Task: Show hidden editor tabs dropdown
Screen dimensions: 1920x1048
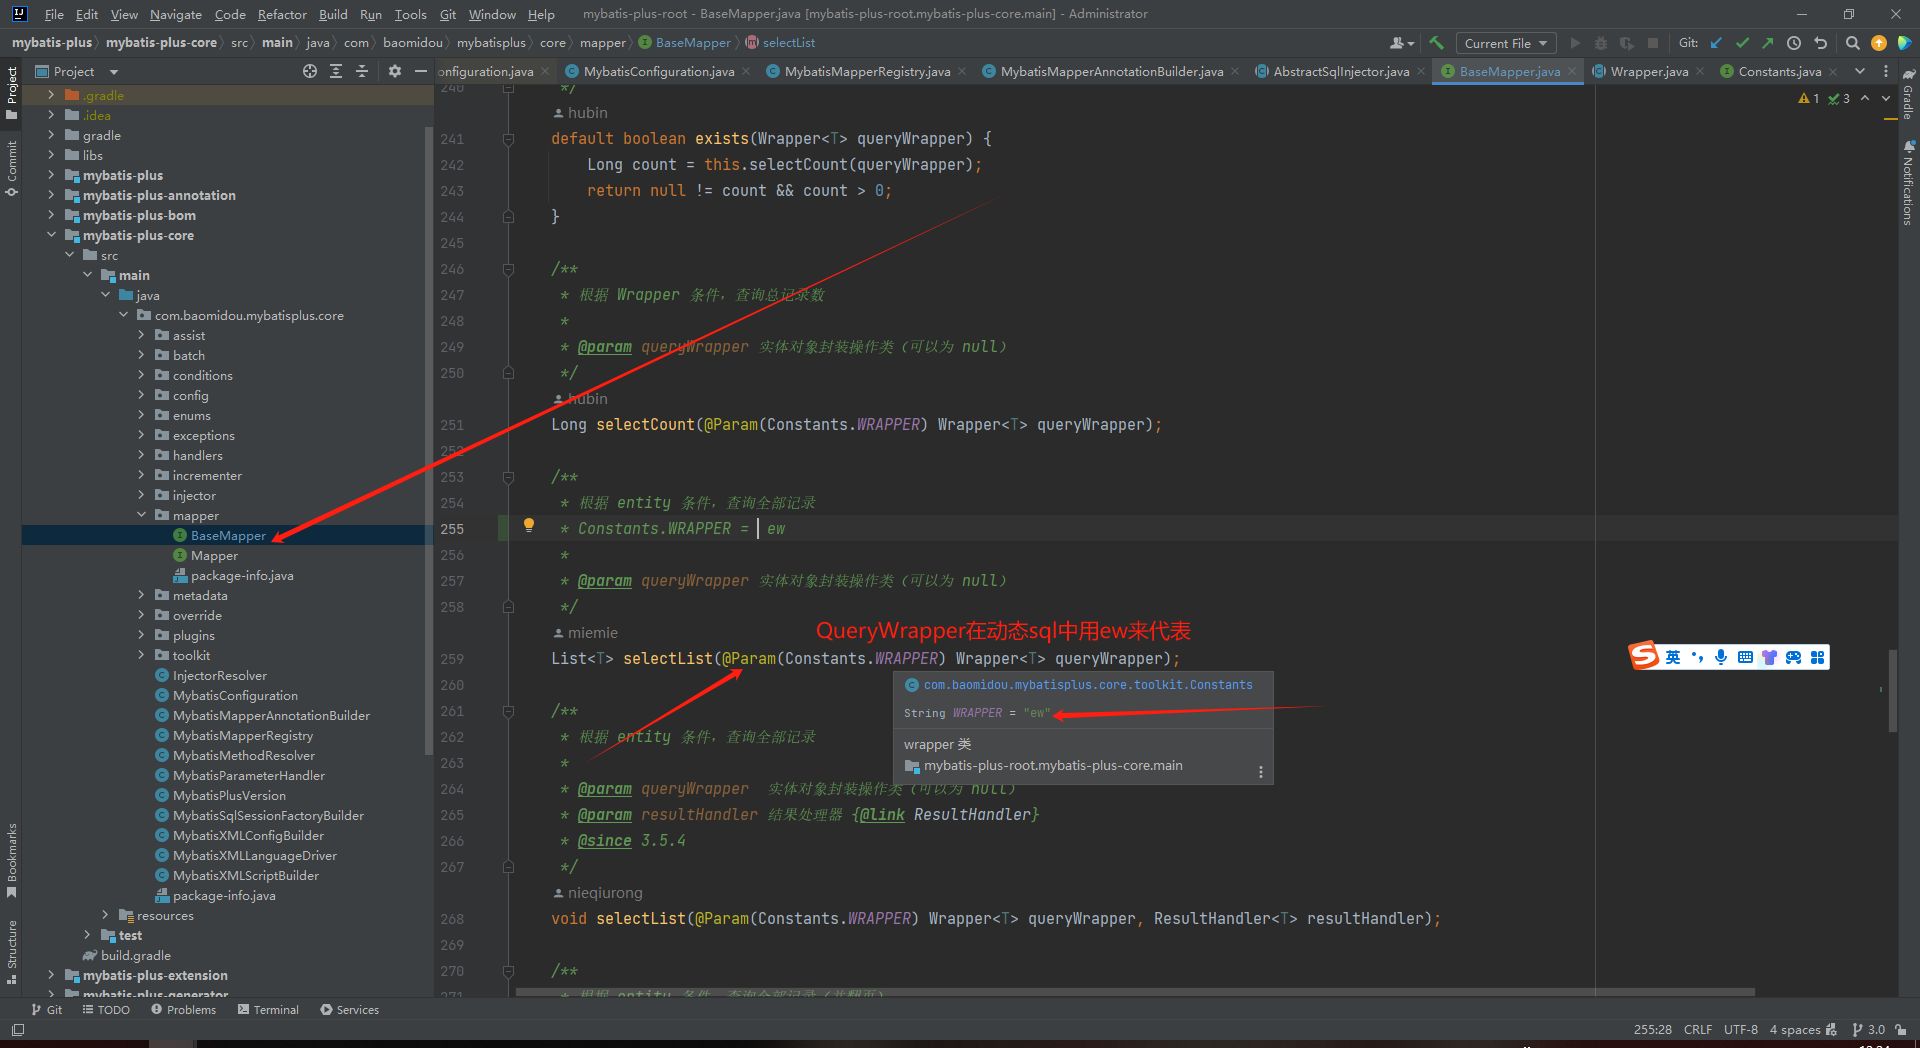Action: pos(1860,71)
